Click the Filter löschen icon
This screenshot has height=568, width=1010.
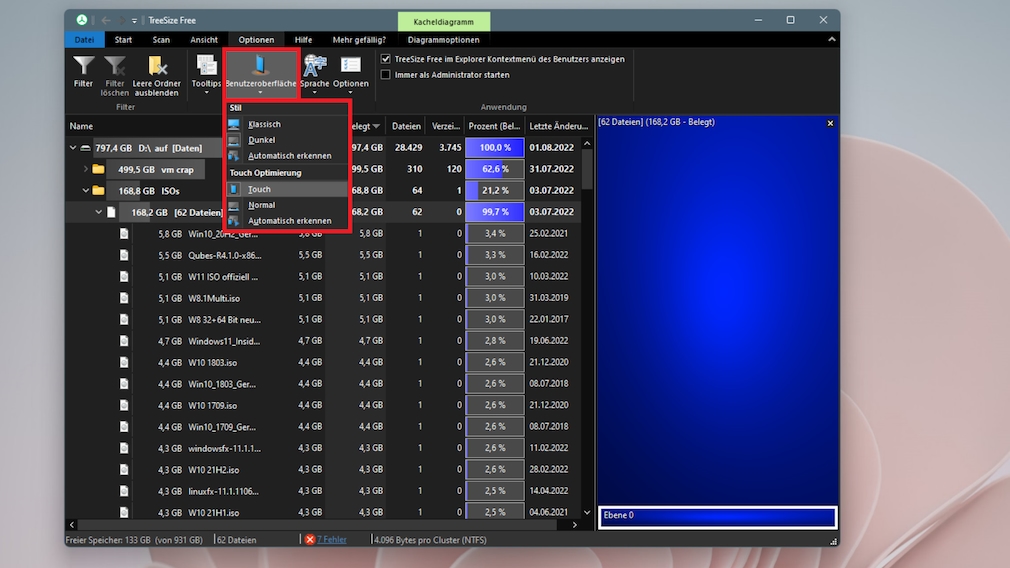[x=115, y=68]
